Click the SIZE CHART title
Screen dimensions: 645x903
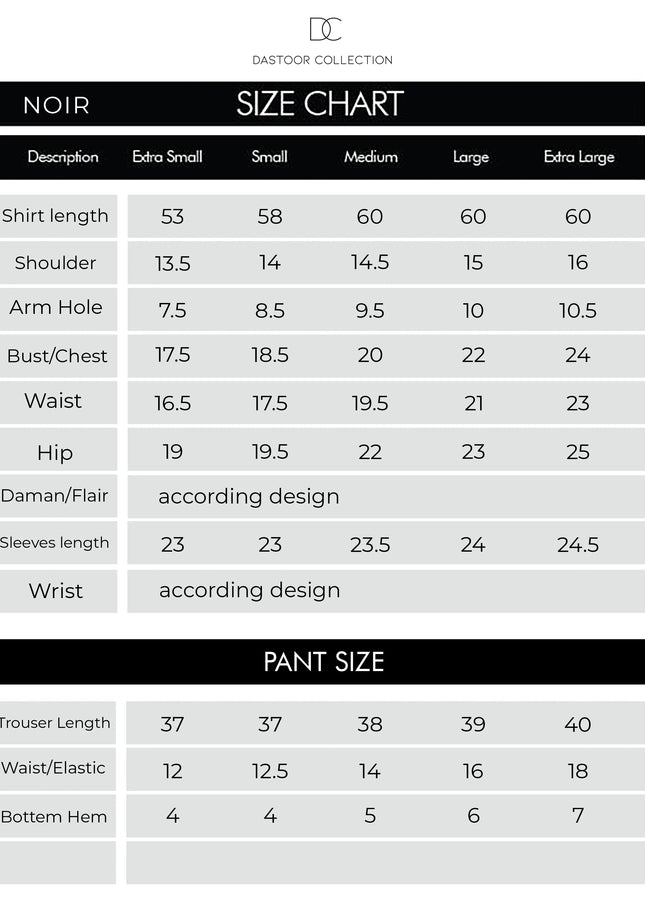pos(320,104)
